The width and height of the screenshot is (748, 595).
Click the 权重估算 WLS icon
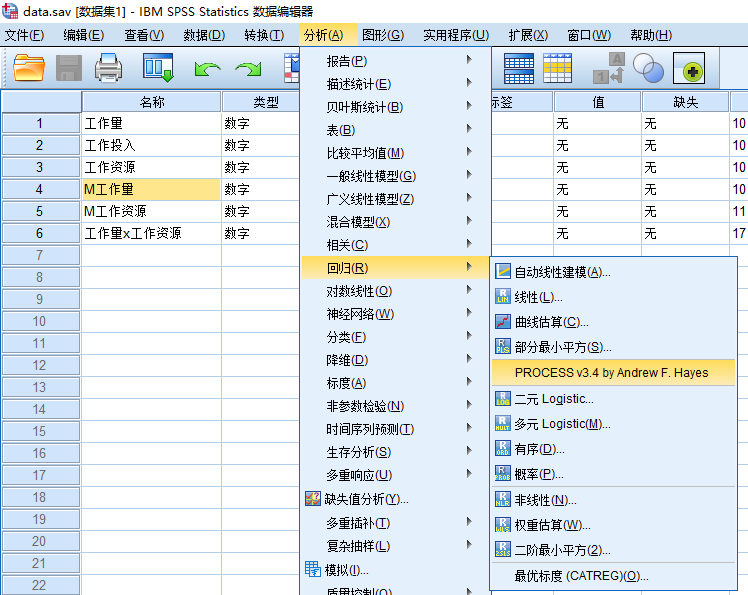click(x=503, y=525)
